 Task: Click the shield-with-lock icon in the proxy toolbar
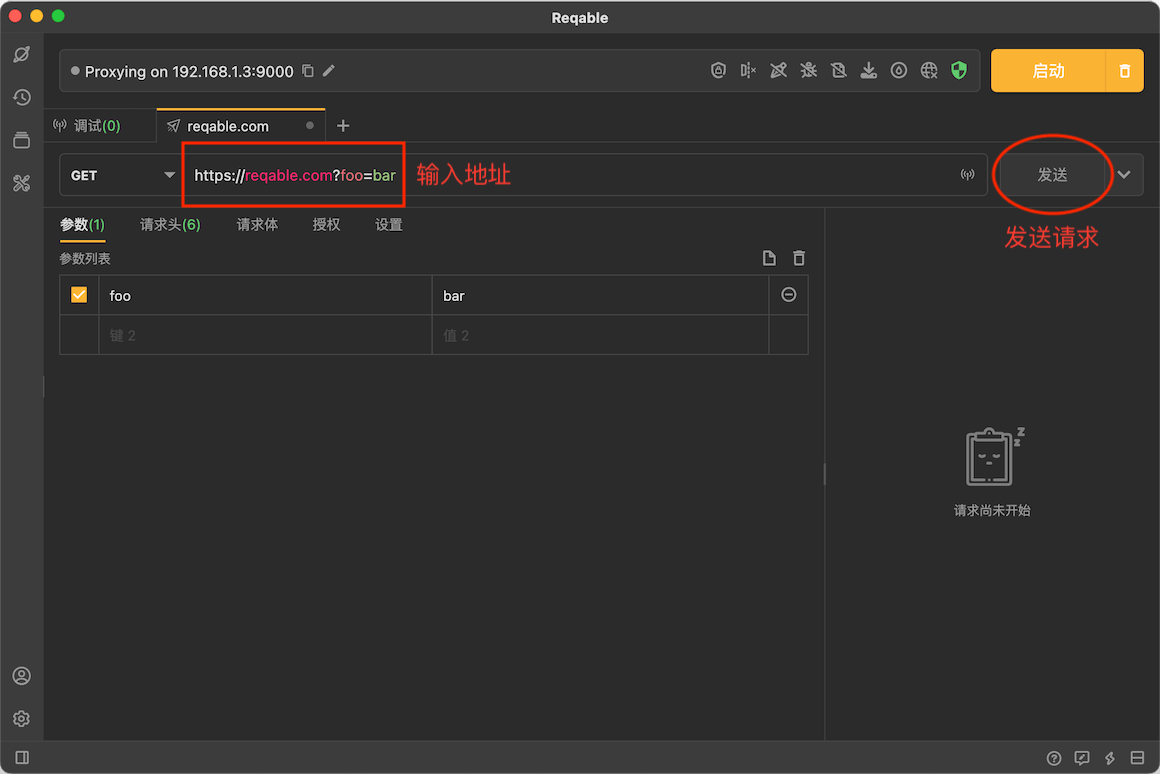tap(718, 70)
